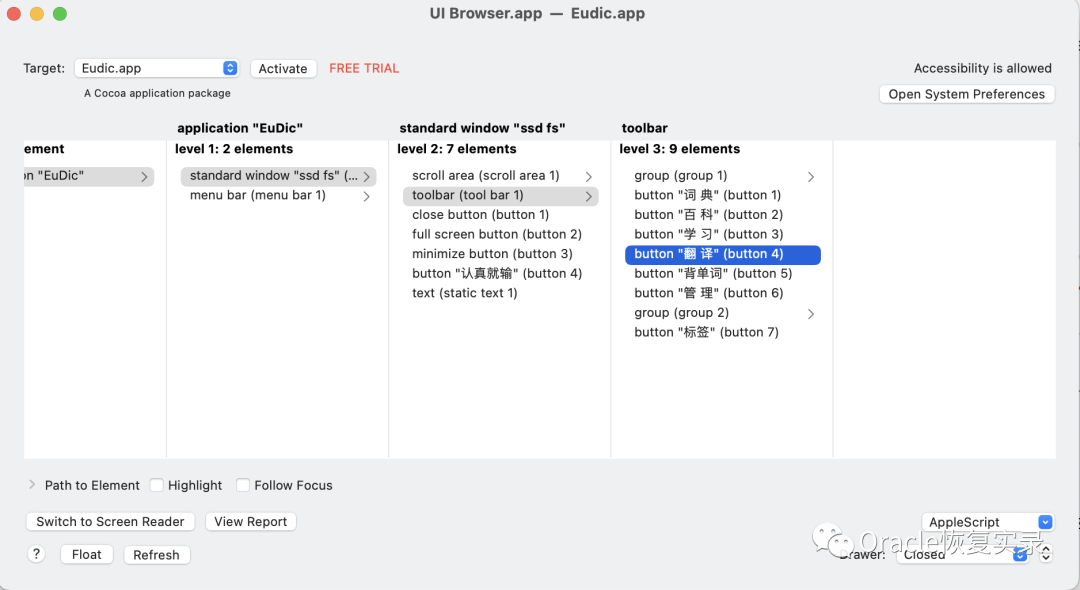Open the AppleScript popup menu
Viewport: 1080px width, 590px height.
(988, 522)
